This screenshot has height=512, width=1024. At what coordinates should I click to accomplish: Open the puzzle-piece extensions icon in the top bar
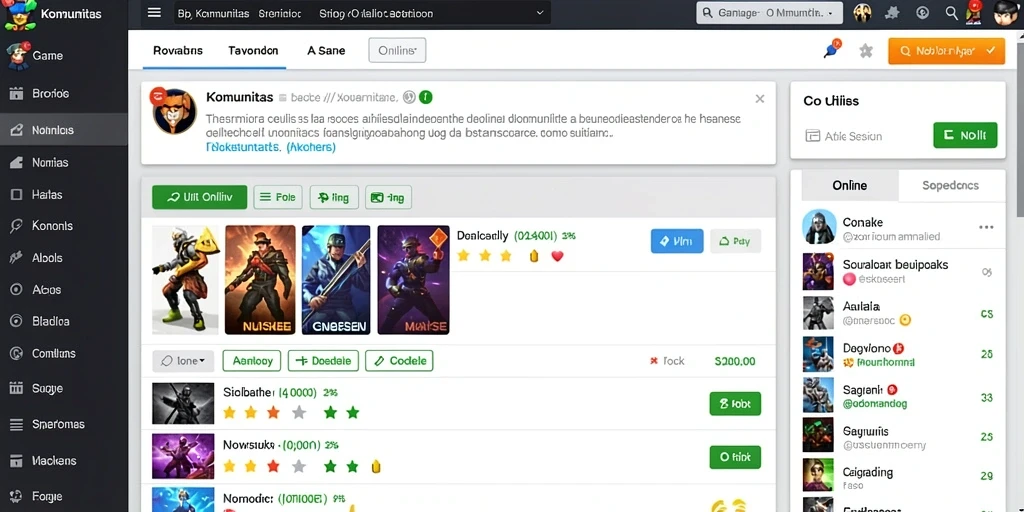click(891, 12)
